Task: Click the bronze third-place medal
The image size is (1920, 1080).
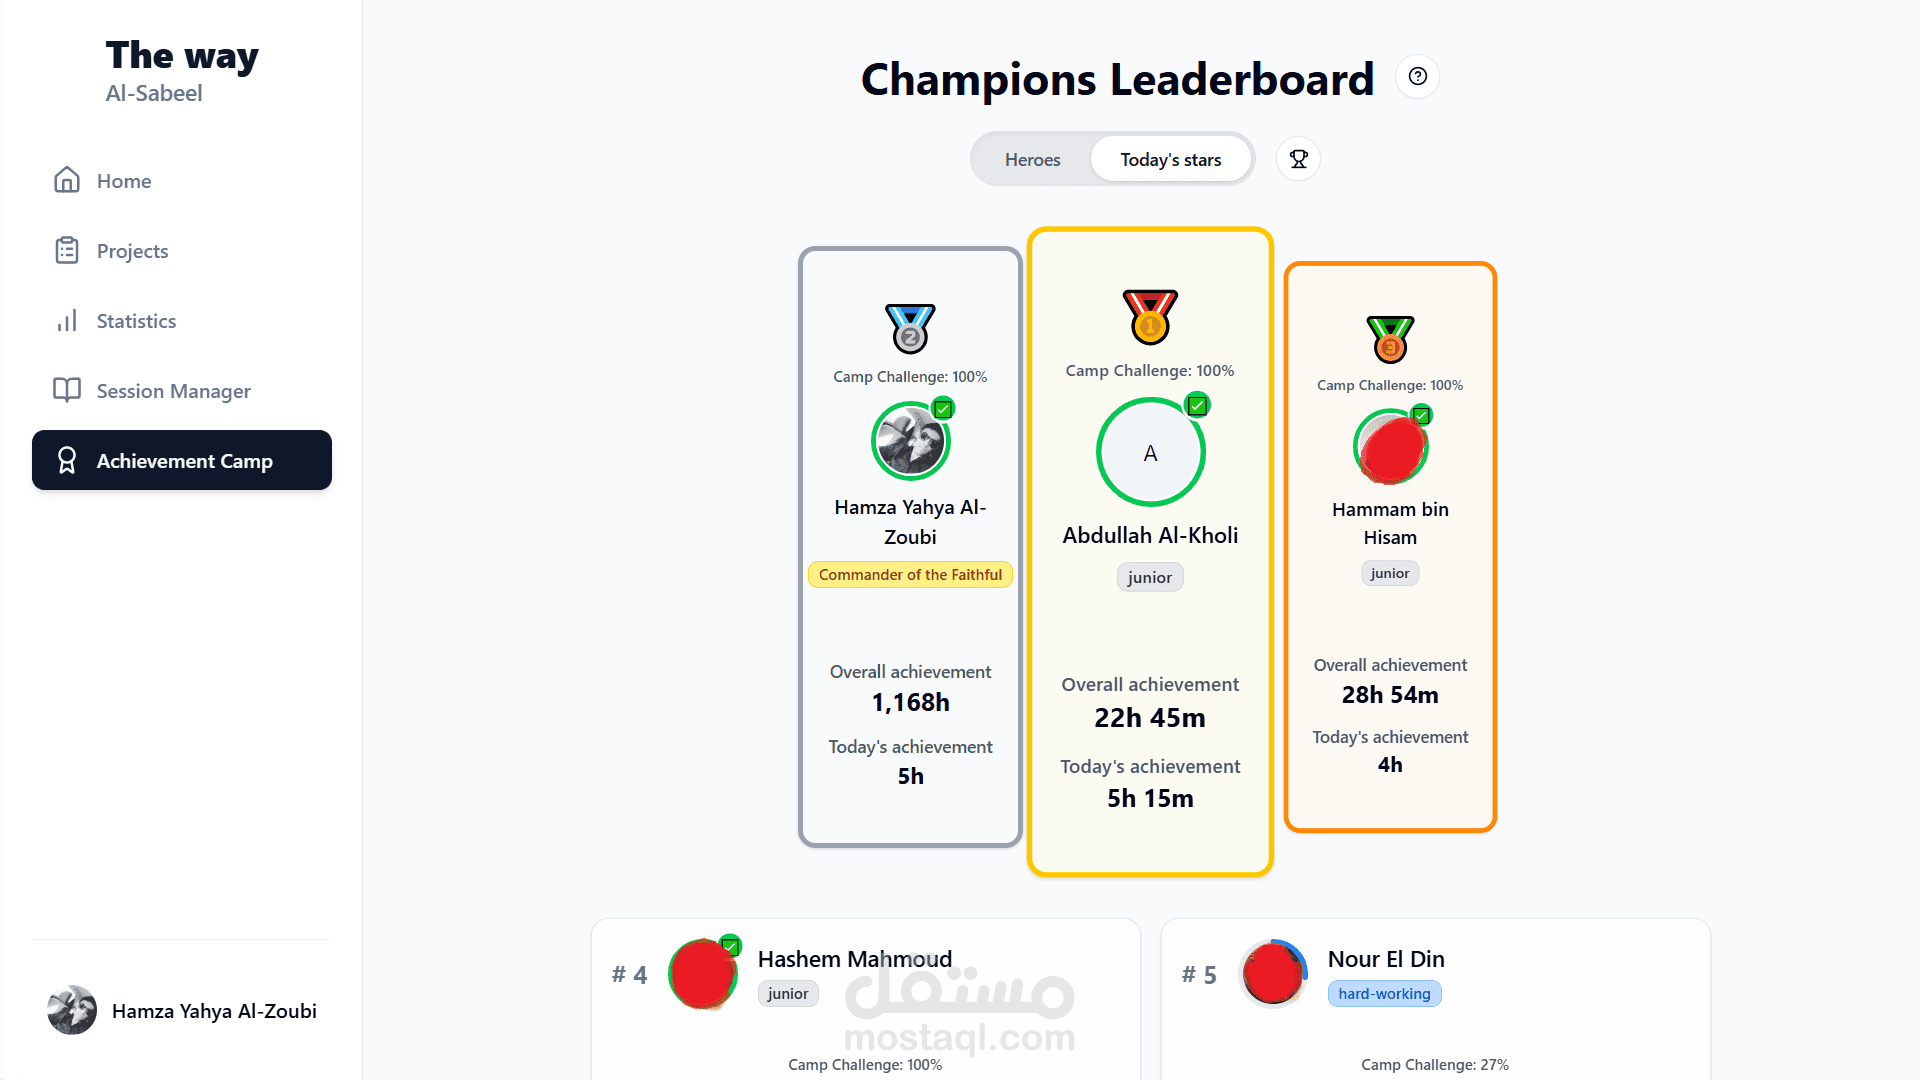Action: click(1390, 339)
